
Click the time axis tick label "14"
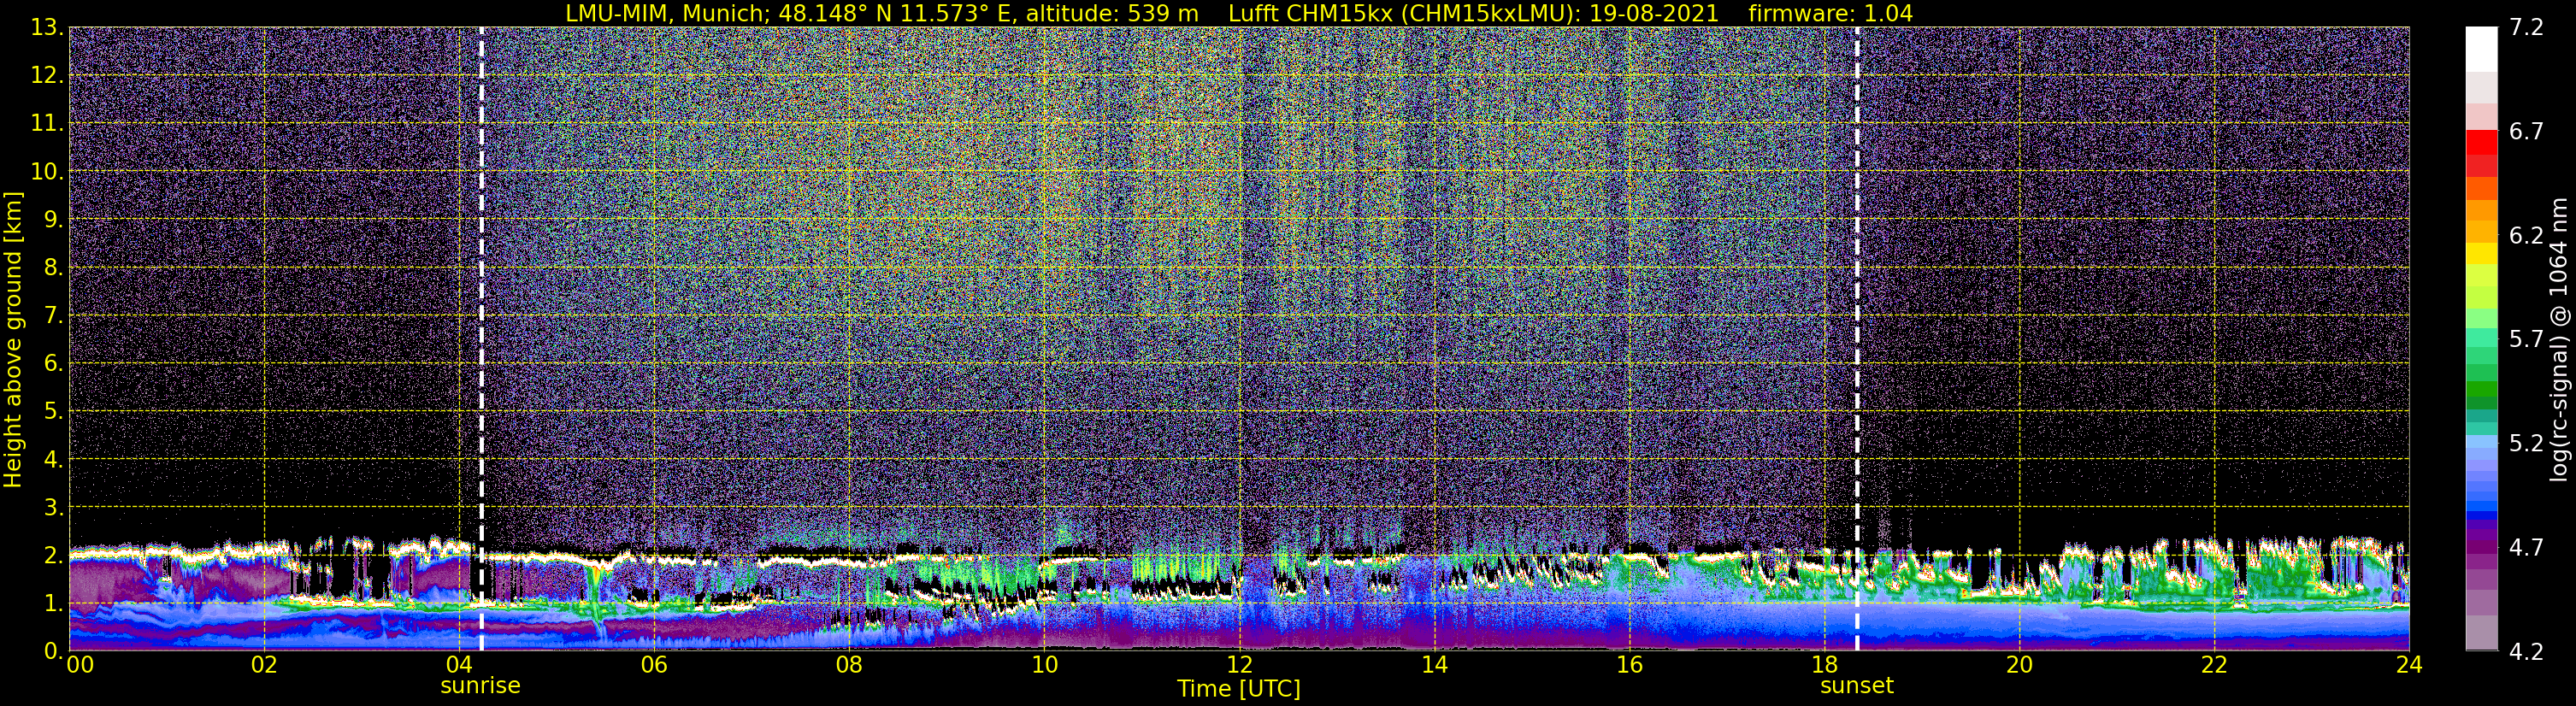(x=1434, y=665)
